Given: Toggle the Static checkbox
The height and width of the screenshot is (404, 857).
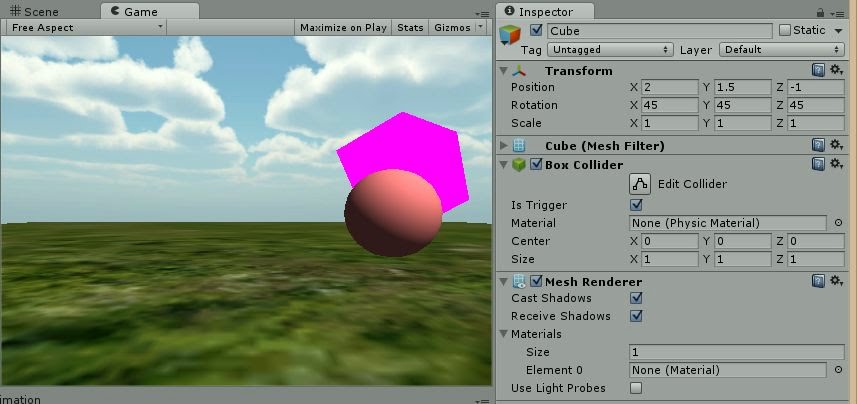Looking at the screenshot, I should (785, 31).
